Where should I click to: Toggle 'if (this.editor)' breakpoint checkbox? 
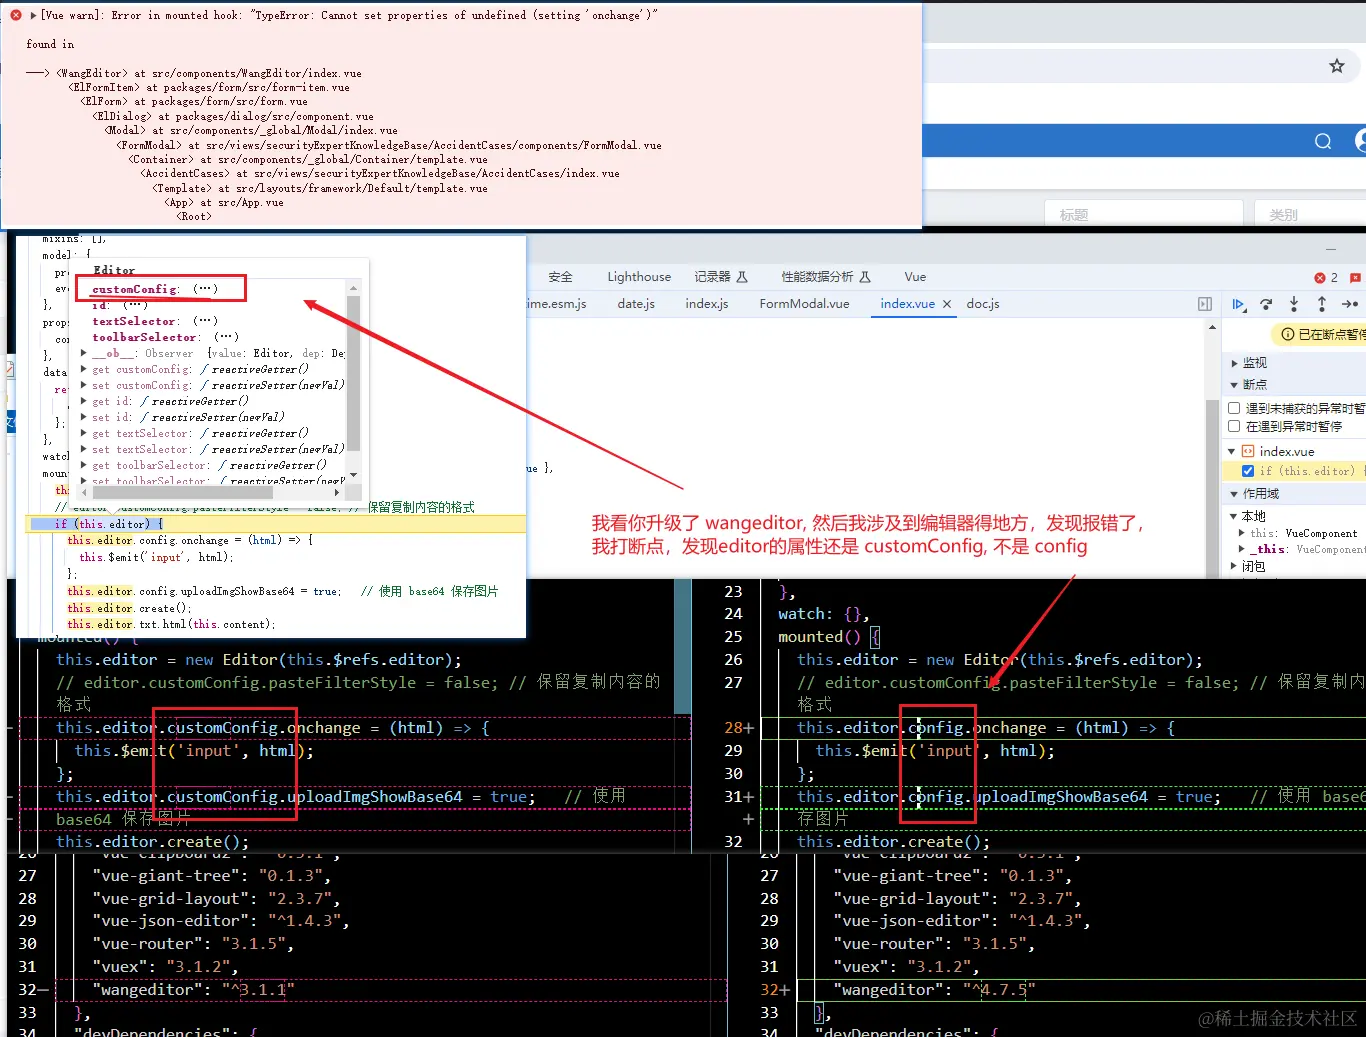pos(1248,471)
